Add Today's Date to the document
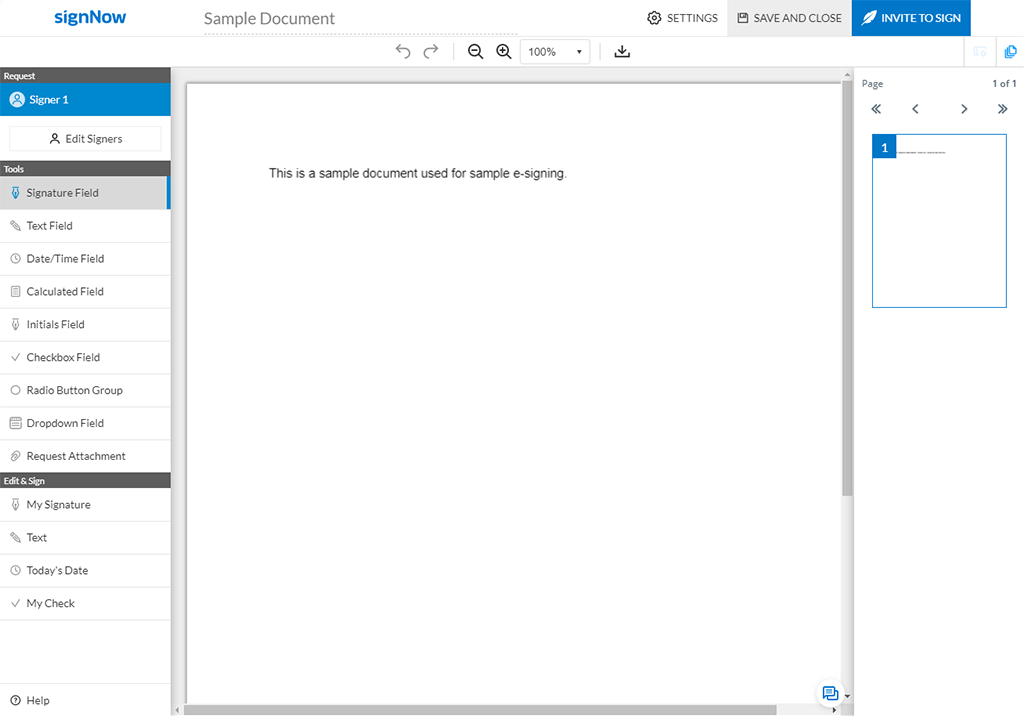The width and height of the screenshot is (1024, 716). (x=58, y=570)
